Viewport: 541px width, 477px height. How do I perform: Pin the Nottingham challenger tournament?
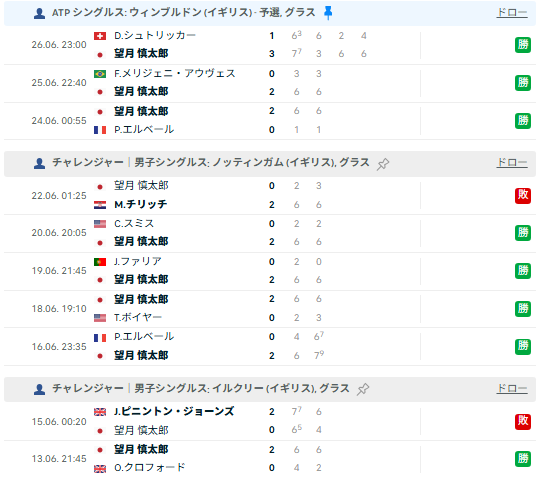click(383, 163)
